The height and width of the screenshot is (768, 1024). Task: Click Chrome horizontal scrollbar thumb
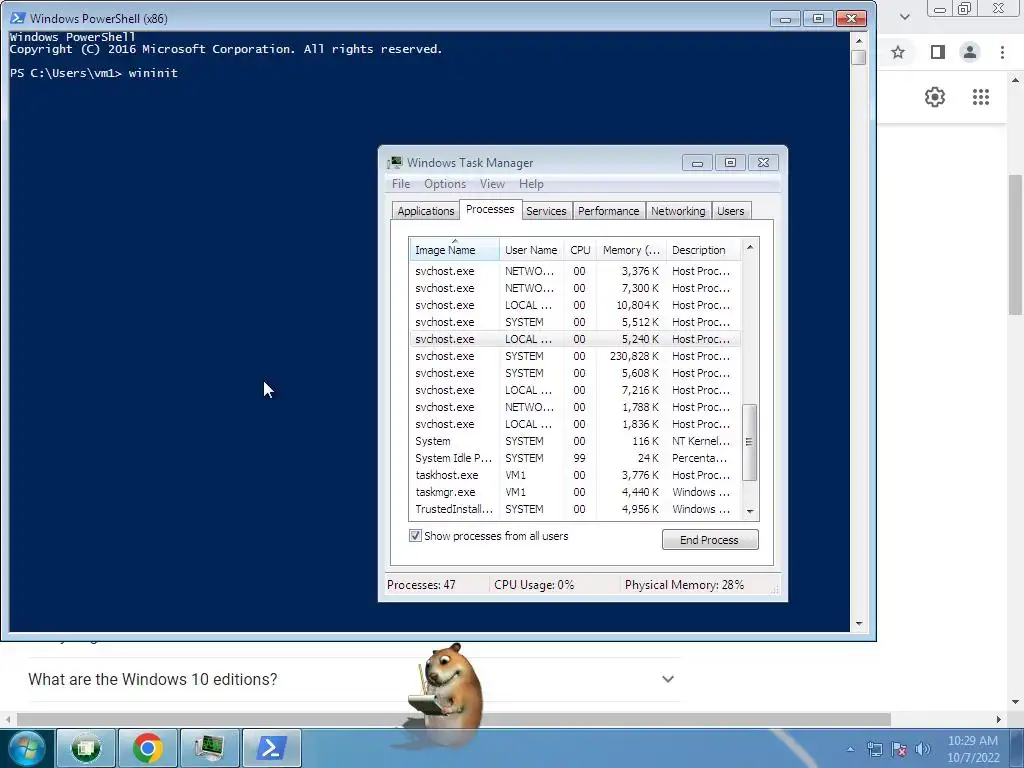click(x=453, y=719)
